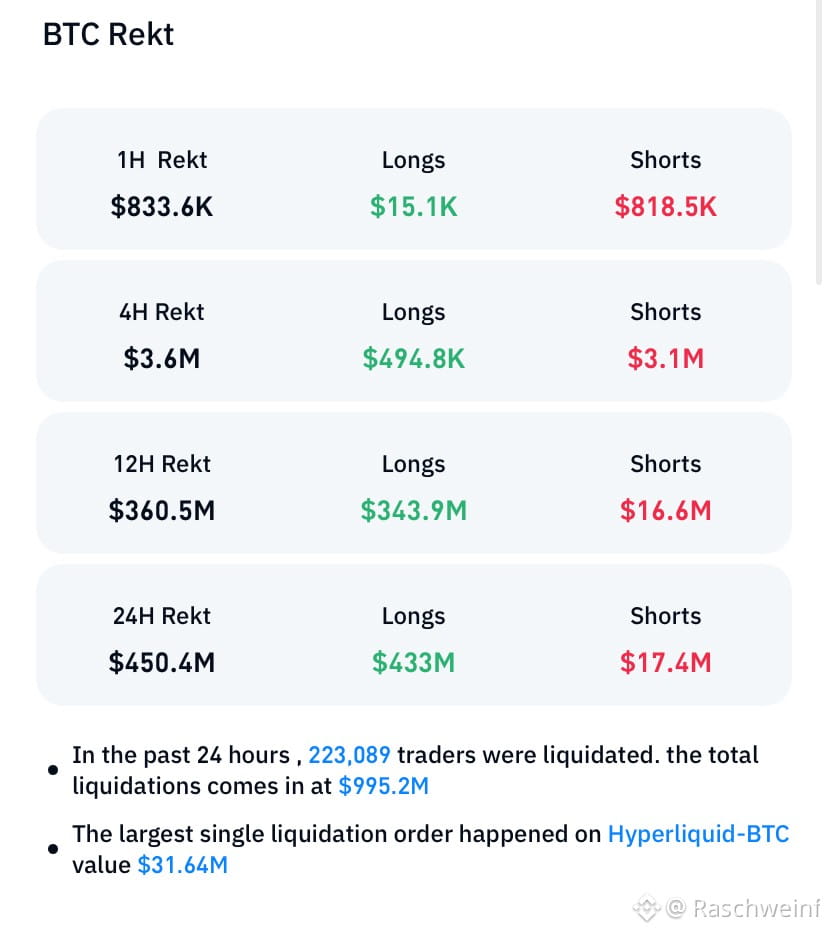Click the 223,089 traders liquidated figure
Image resolution: width=828 pixels, height=933 pixels.
(x=349, y=755)
